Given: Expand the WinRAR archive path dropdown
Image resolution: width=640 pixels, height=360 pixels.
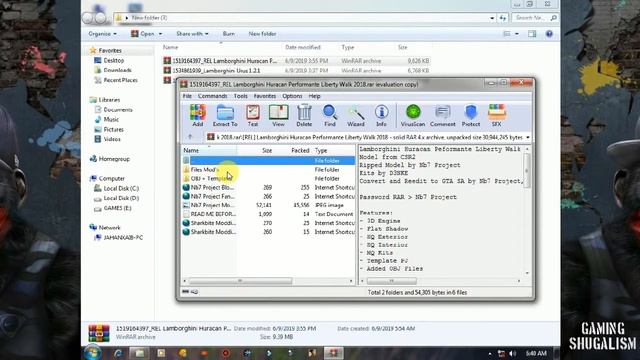Looking at the screenshot, I should pos(528,138).
